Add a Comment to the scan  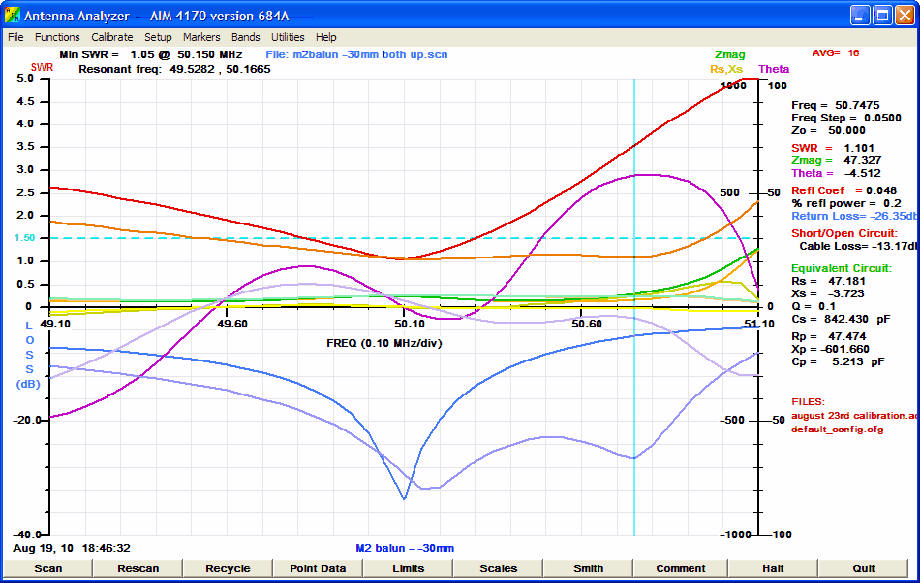681,568
